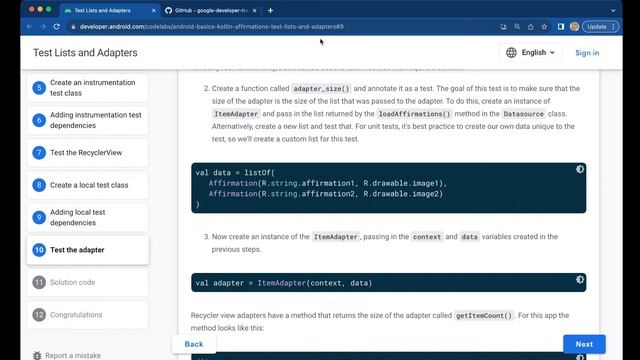Click the val adapter = ItemAdapter code line
Image resolution: width=640 pixels, height=360 pixels.
coord(284,283)
